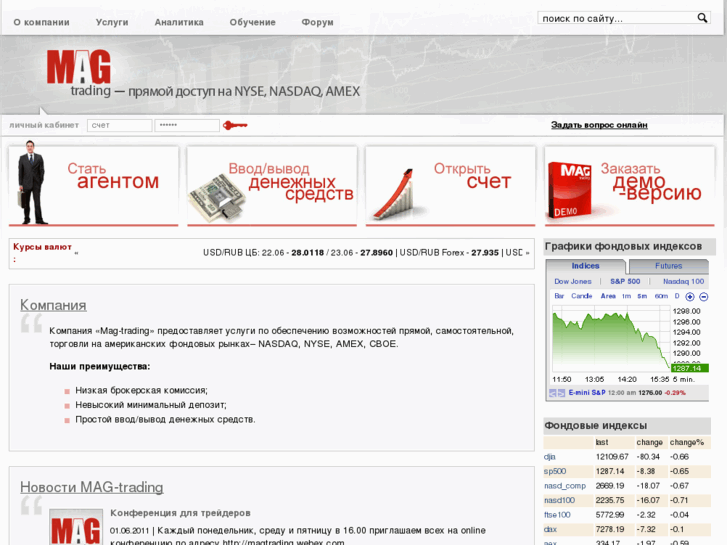Open the О компании menu
Image resolution: width=727 pixels, height=545 pixels.
(41, 22)
